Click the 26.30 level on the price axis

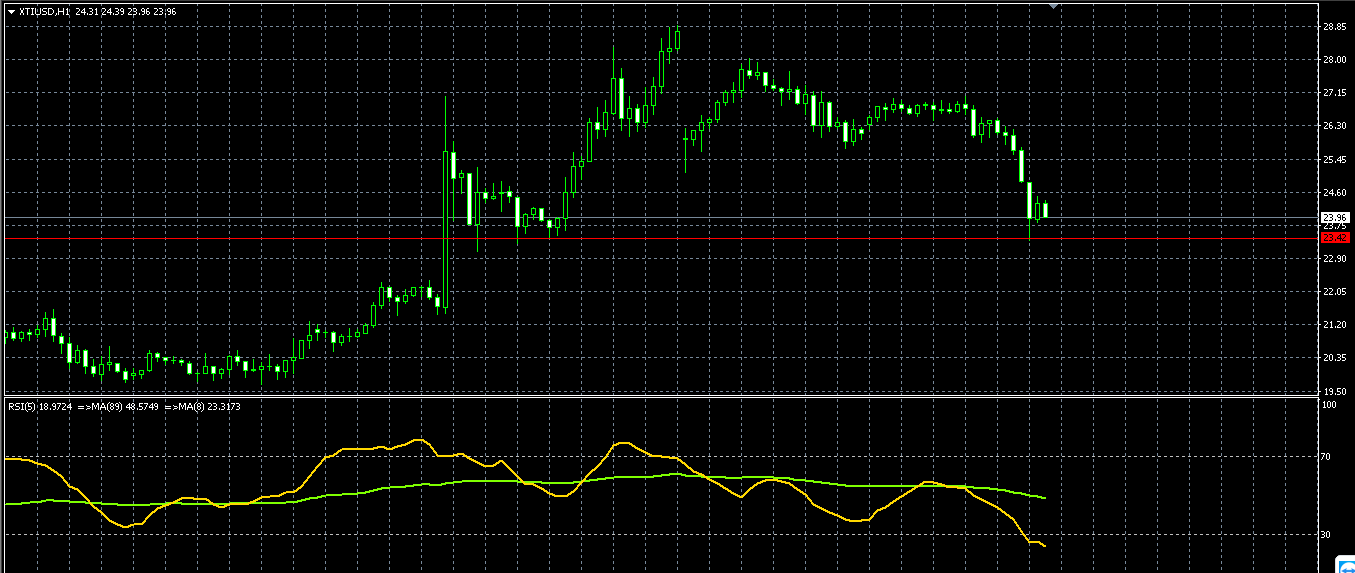[1333, 126]
